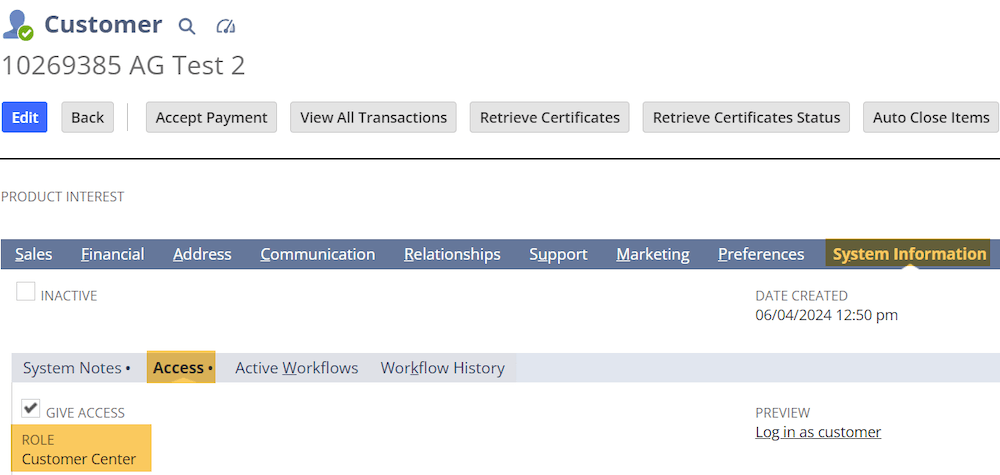Viewport: 1000px width, 475px height.
Task: Click the date created value 06/04/2024 12:50 pm
Action: pyautogui.click(x=827, y=315)
